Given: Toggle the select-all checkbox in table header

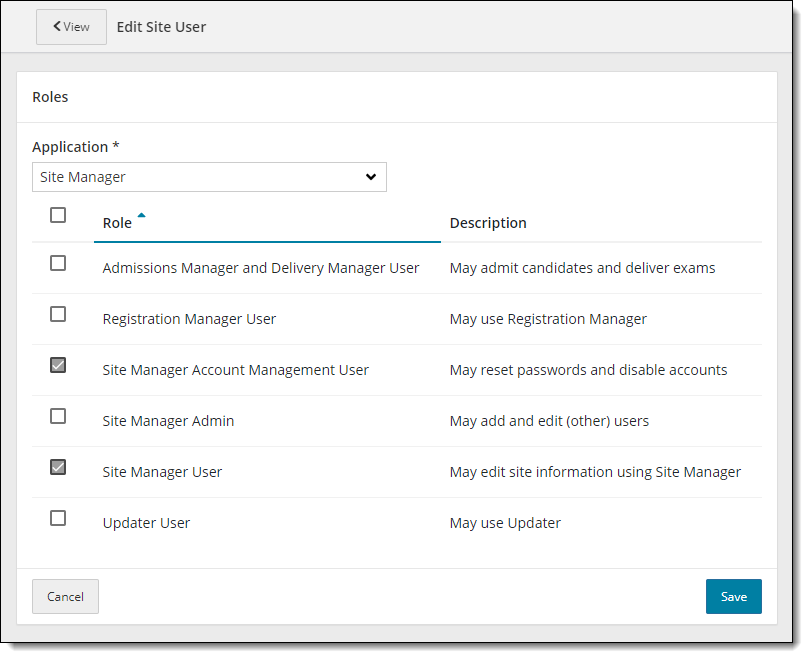Looking at the screenshot, I should click(x=57, y=215).
